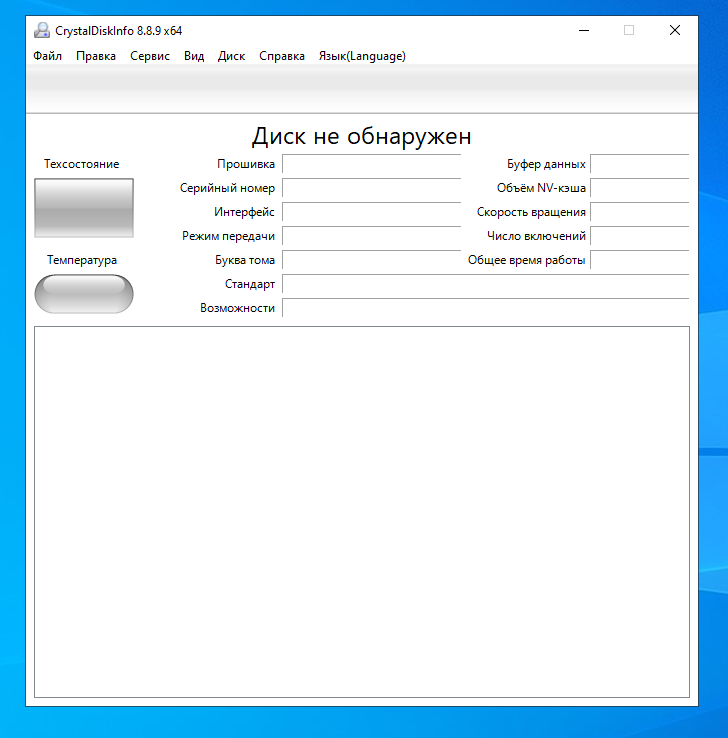
Task: Click the Стандарт value field
Action: coord(486,284)
